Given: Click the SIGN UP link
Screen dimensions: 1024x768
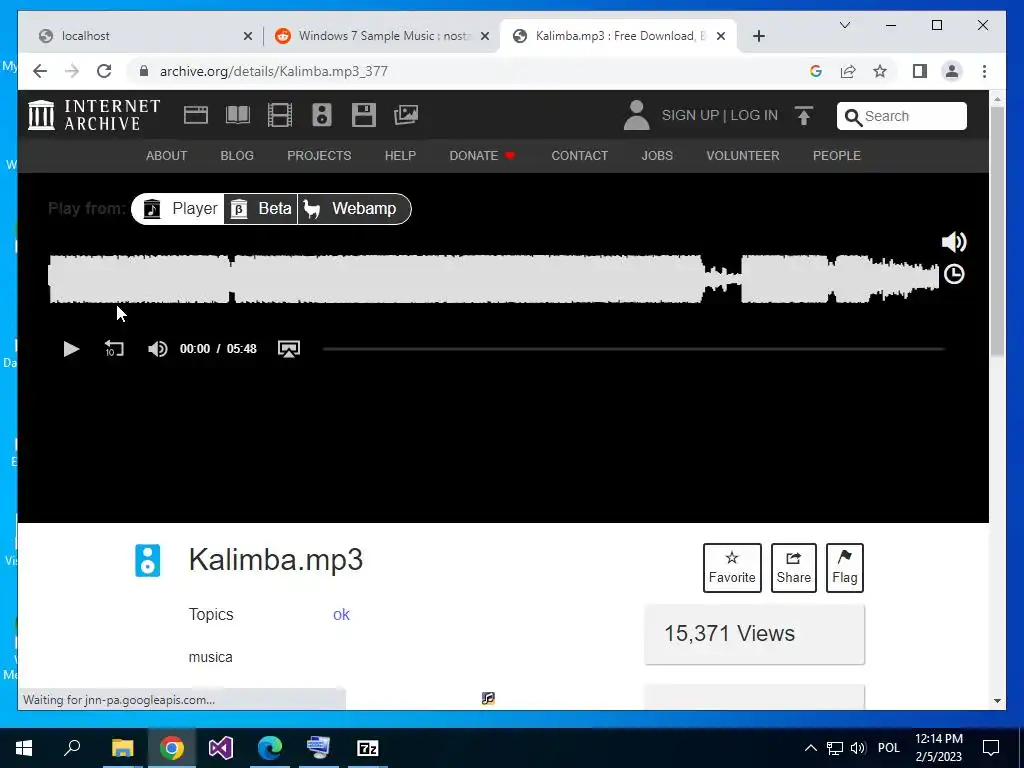Looking at the screenshot, I should tap(690, 116).
